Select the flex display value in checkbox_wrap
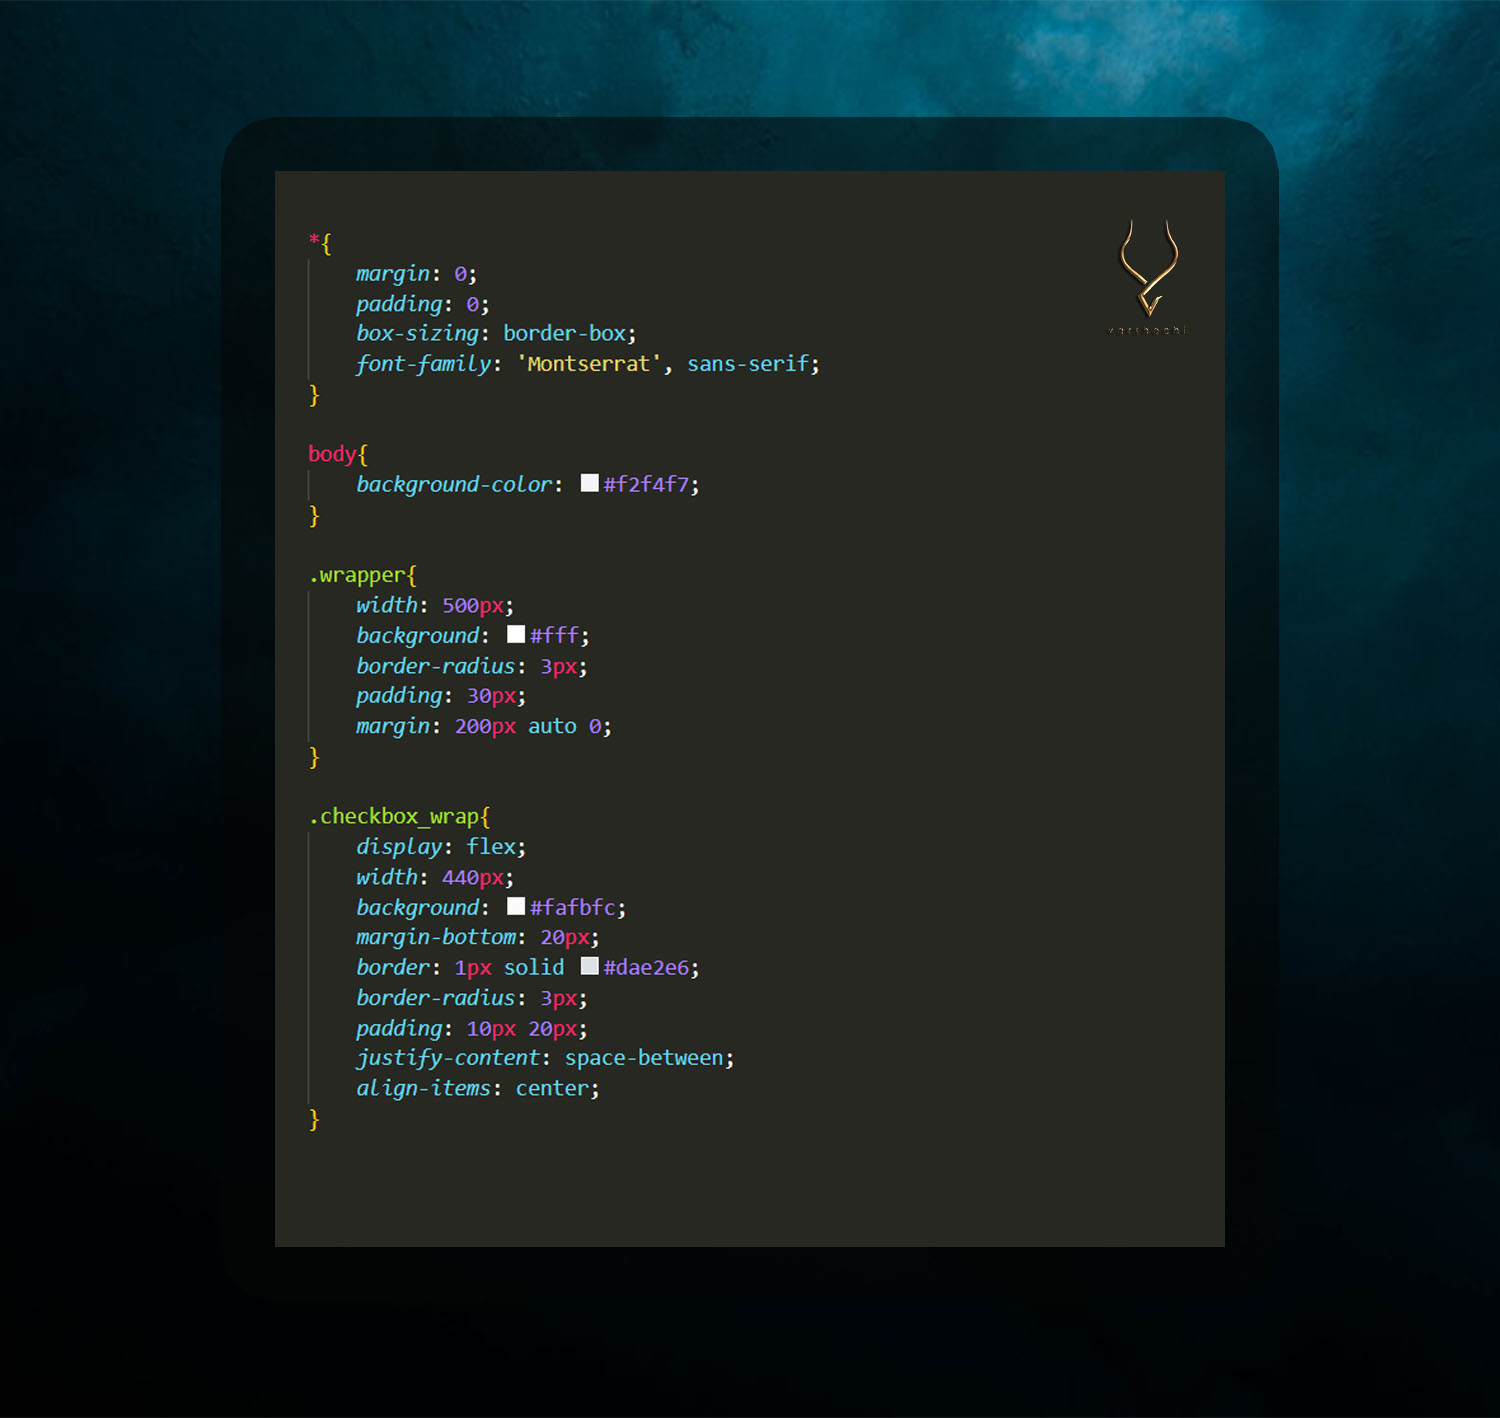This screenshot has width=1500, height=1418. 491,846
